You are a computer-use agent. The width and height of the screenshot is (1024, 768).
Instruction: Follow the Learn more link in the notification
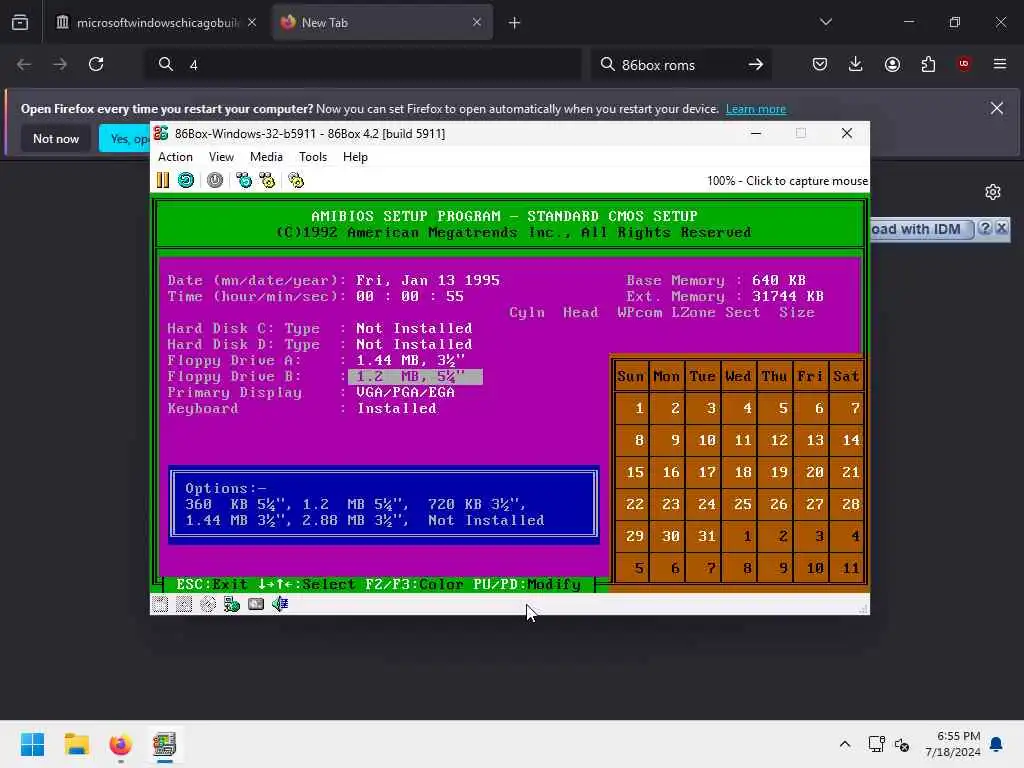(756, 109)
